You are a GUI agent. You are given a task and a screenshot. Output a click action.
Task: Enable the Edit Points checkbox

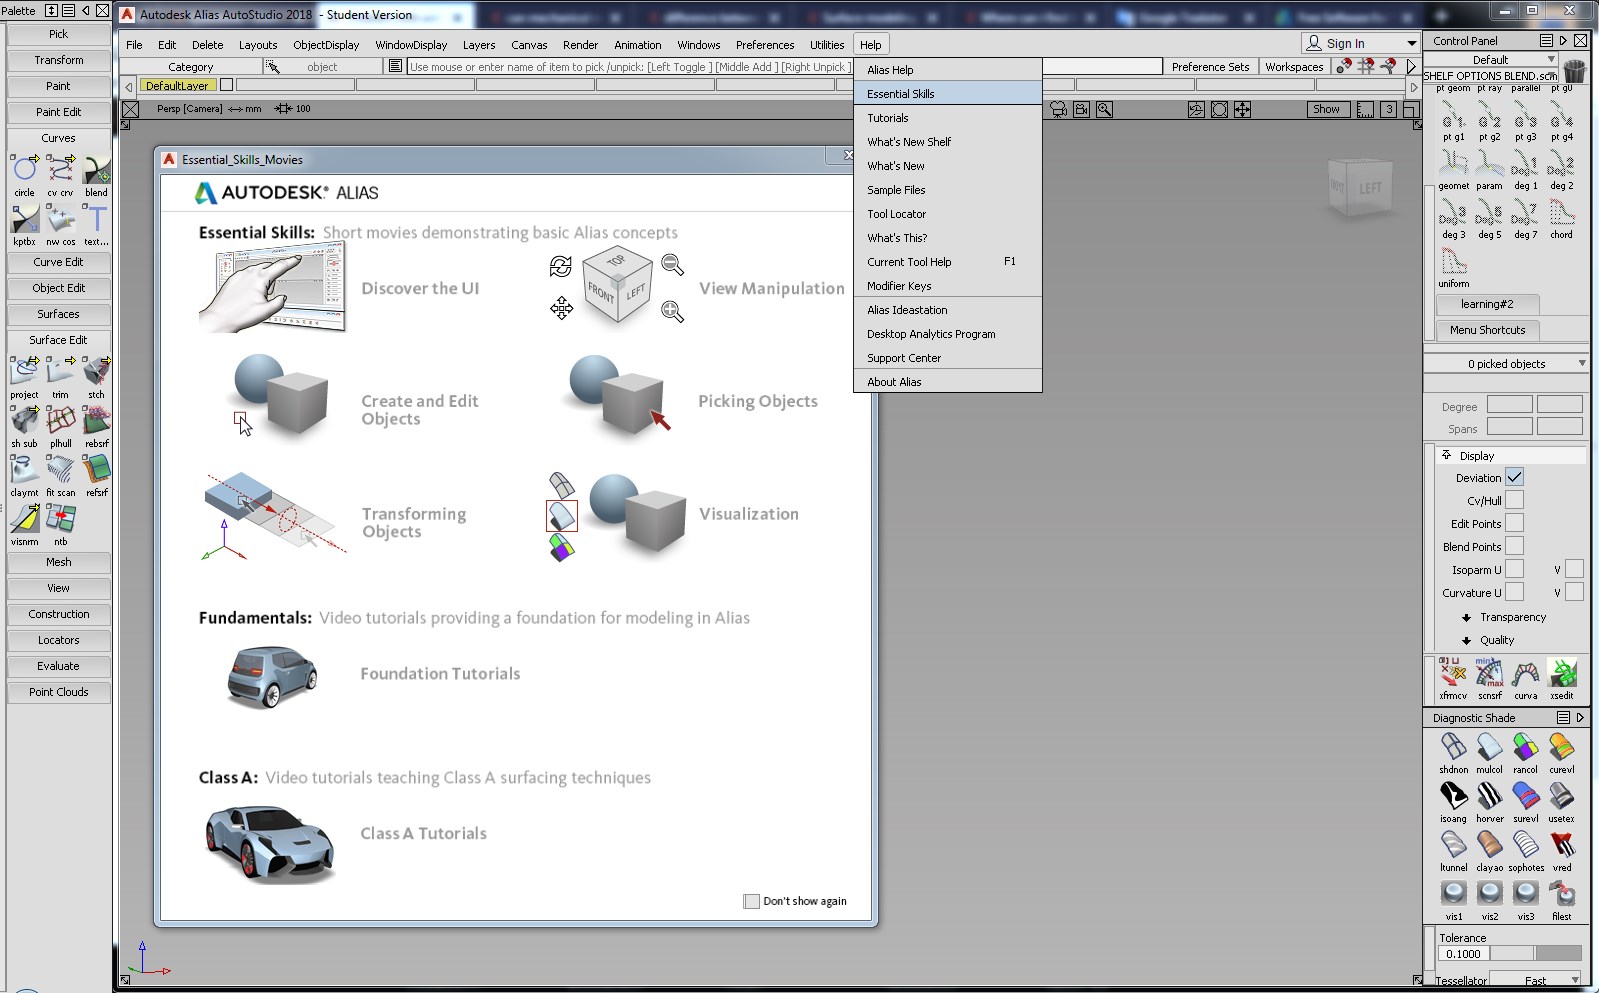(x=1514, y=523)
